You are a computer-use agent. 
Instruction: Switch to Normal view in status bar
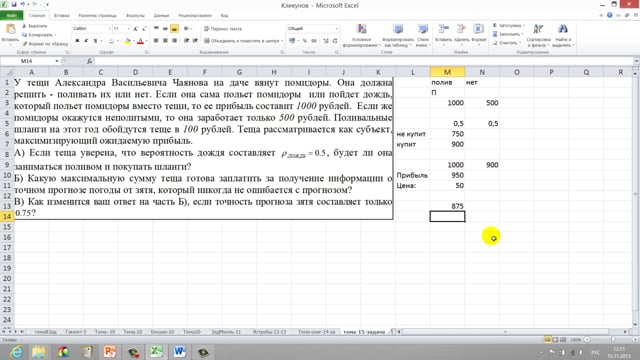click(x=548, y=340)
